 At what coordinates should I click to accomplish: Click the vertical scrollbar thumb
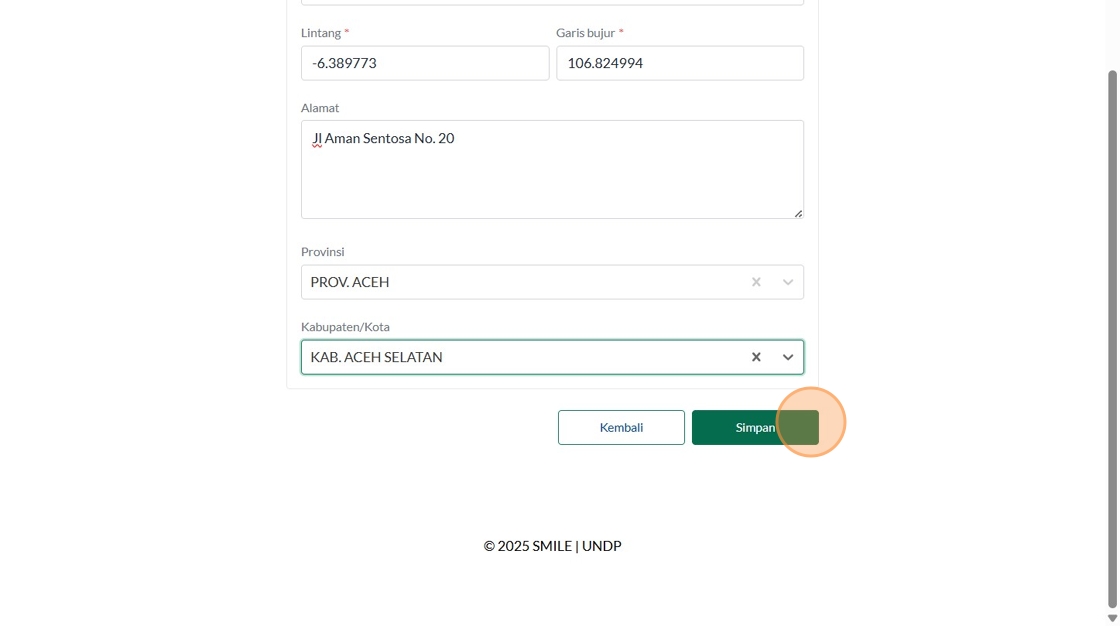click(1112, 340)
